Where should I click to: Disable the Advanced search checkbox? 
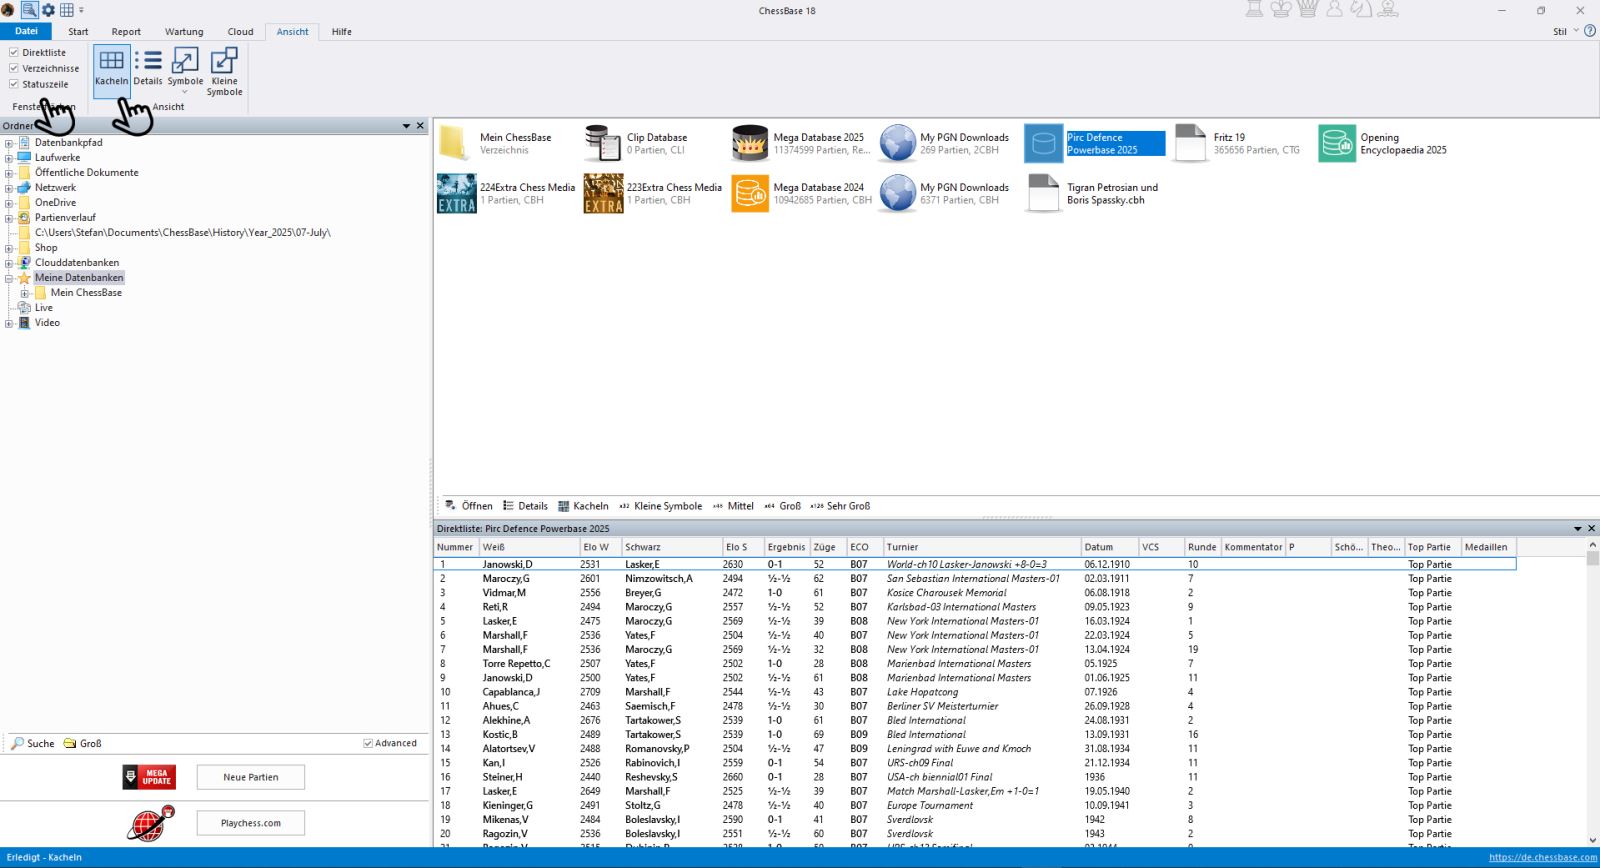(368, 743)
